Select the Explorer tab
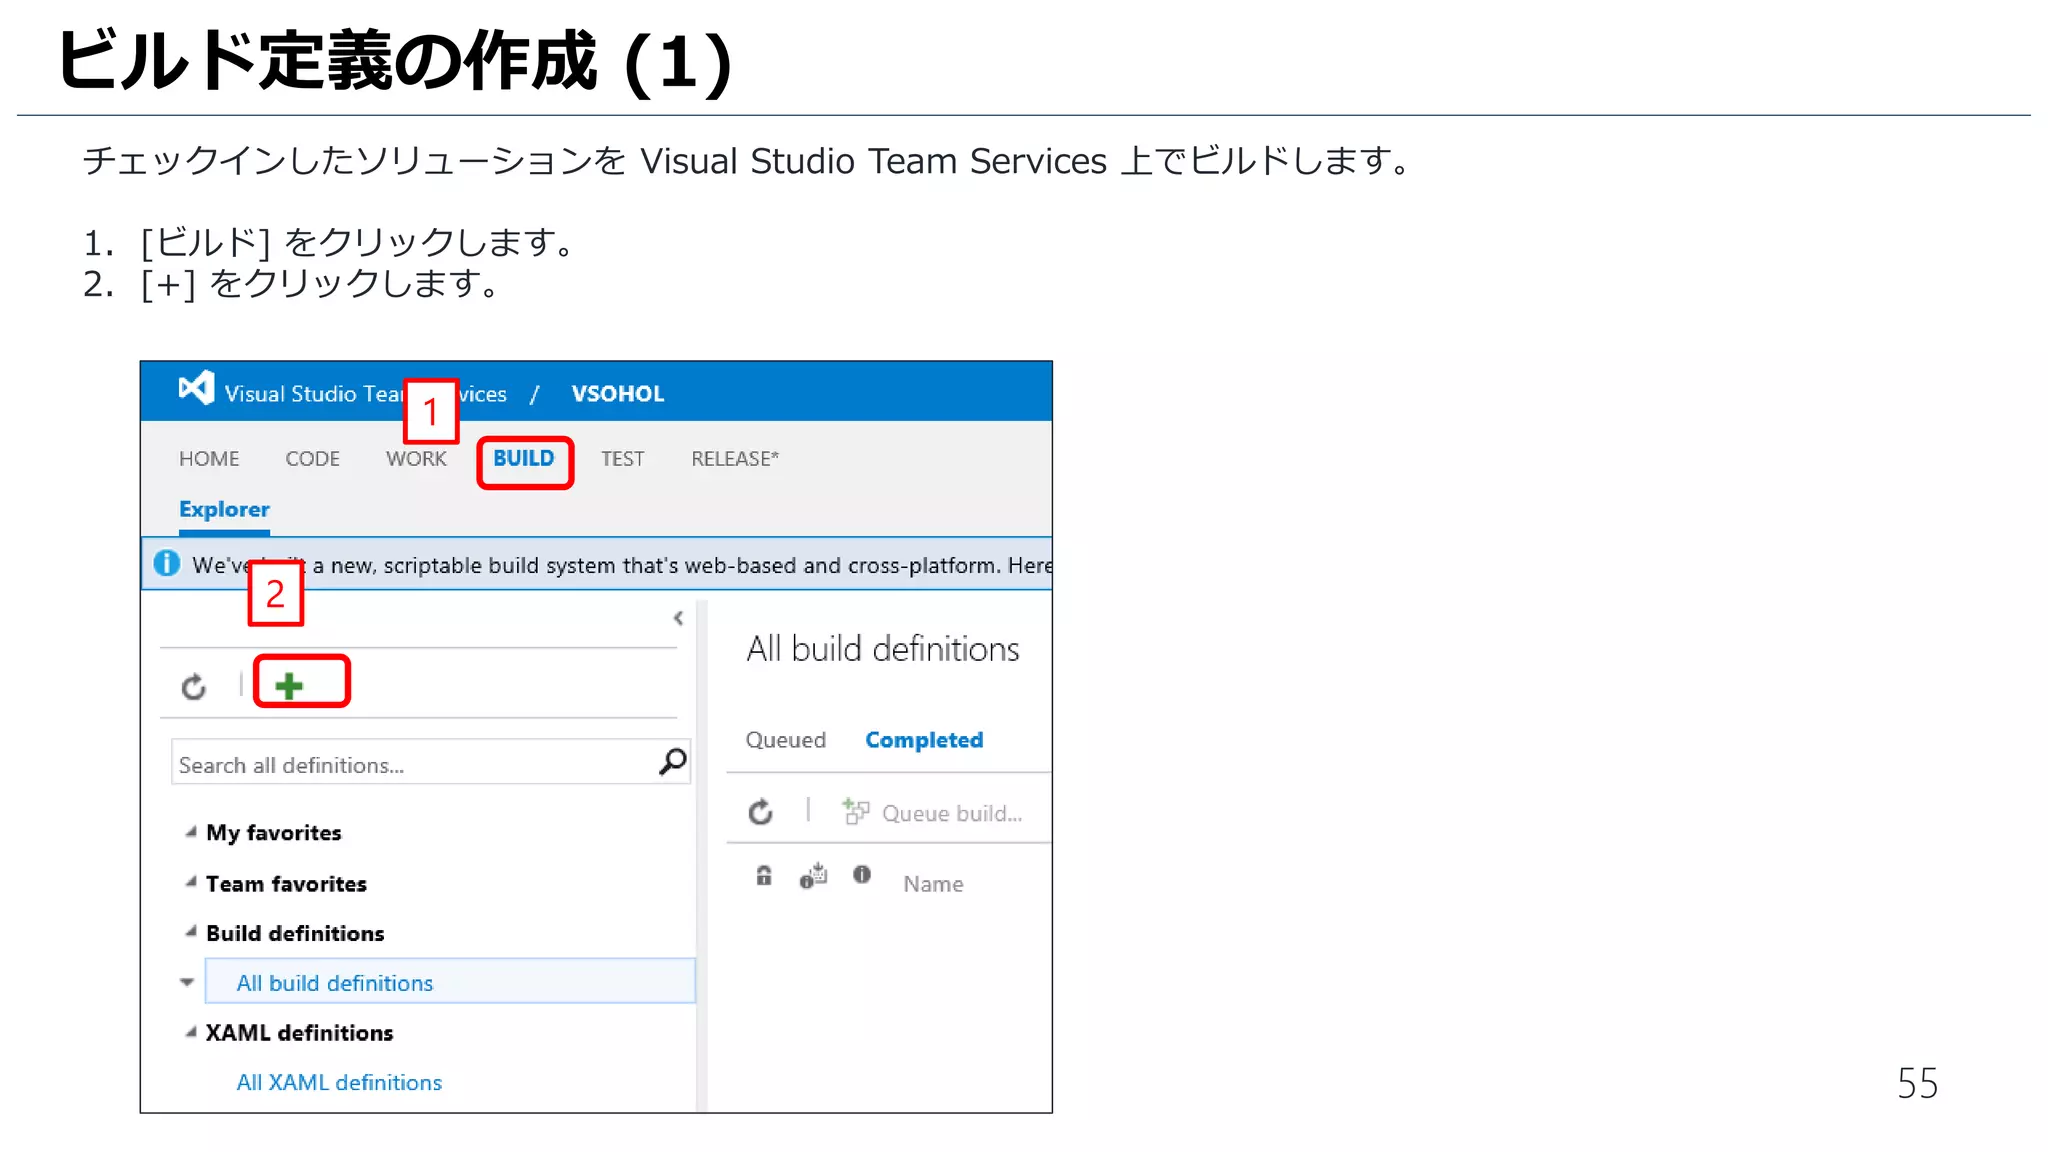The height and width of the screenshot is (1152, 2048). point(224,510)
